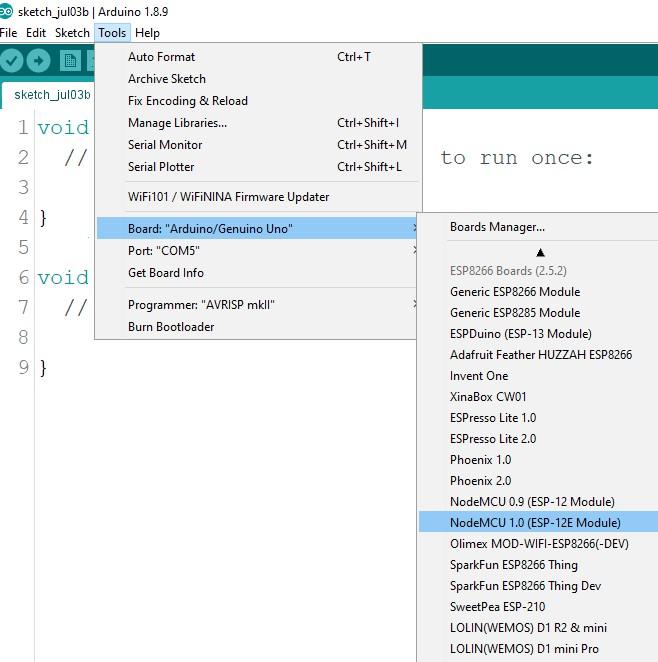Choose Fix Encoding & Reload

coord(257,101)
